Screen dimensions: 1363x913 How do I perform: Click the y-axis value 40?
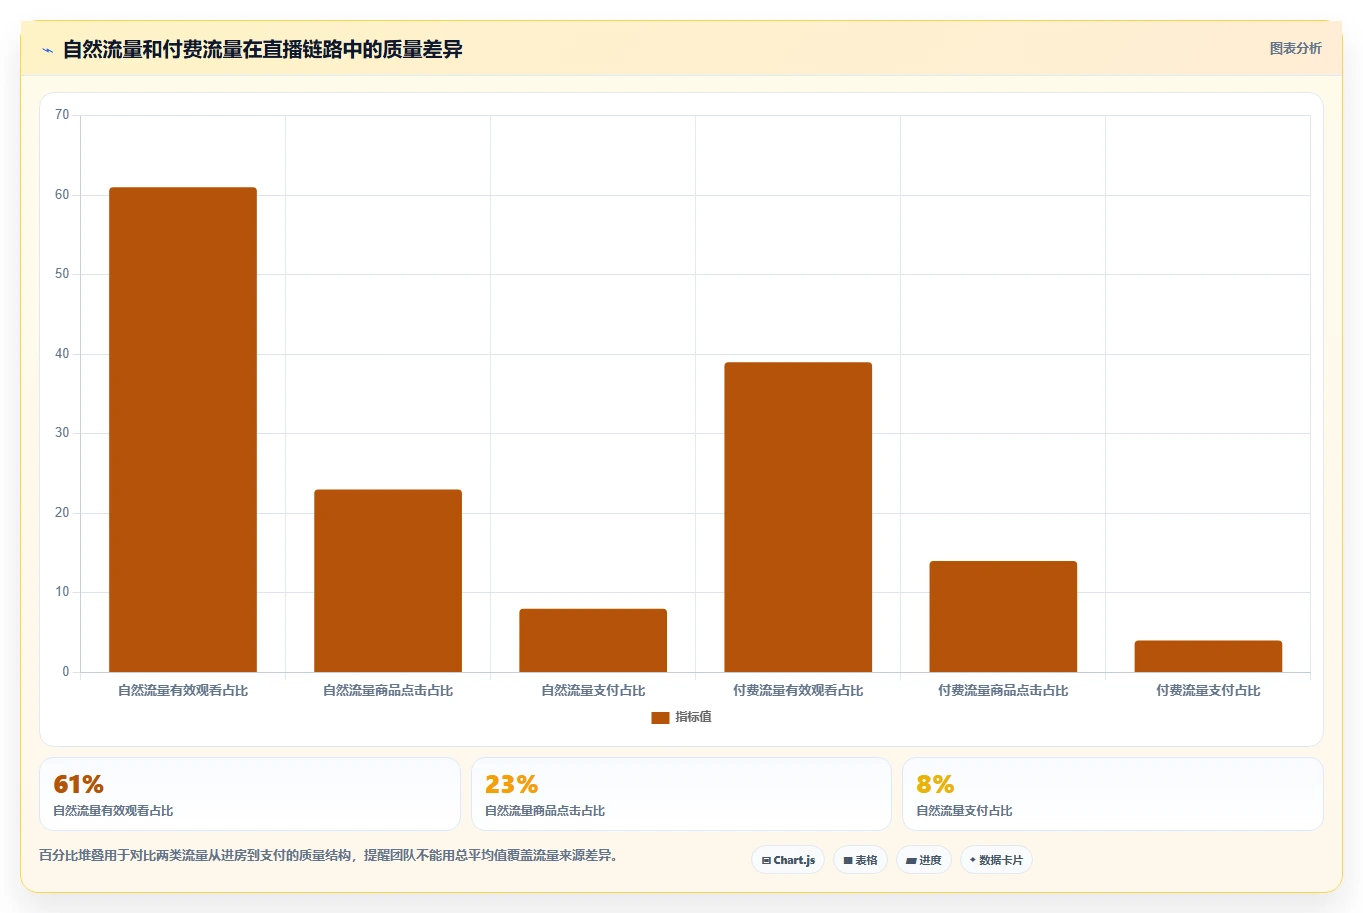pos(62,354)
